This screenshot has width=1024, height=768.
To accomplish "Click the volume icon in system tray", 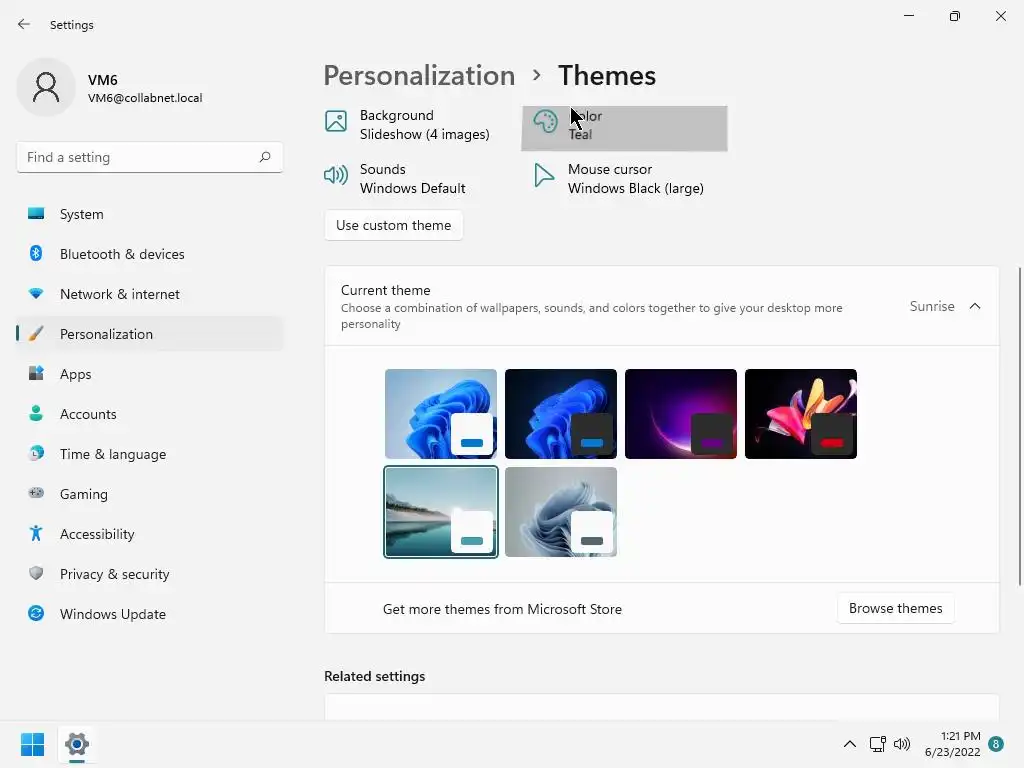I will [x=902, y=744].
